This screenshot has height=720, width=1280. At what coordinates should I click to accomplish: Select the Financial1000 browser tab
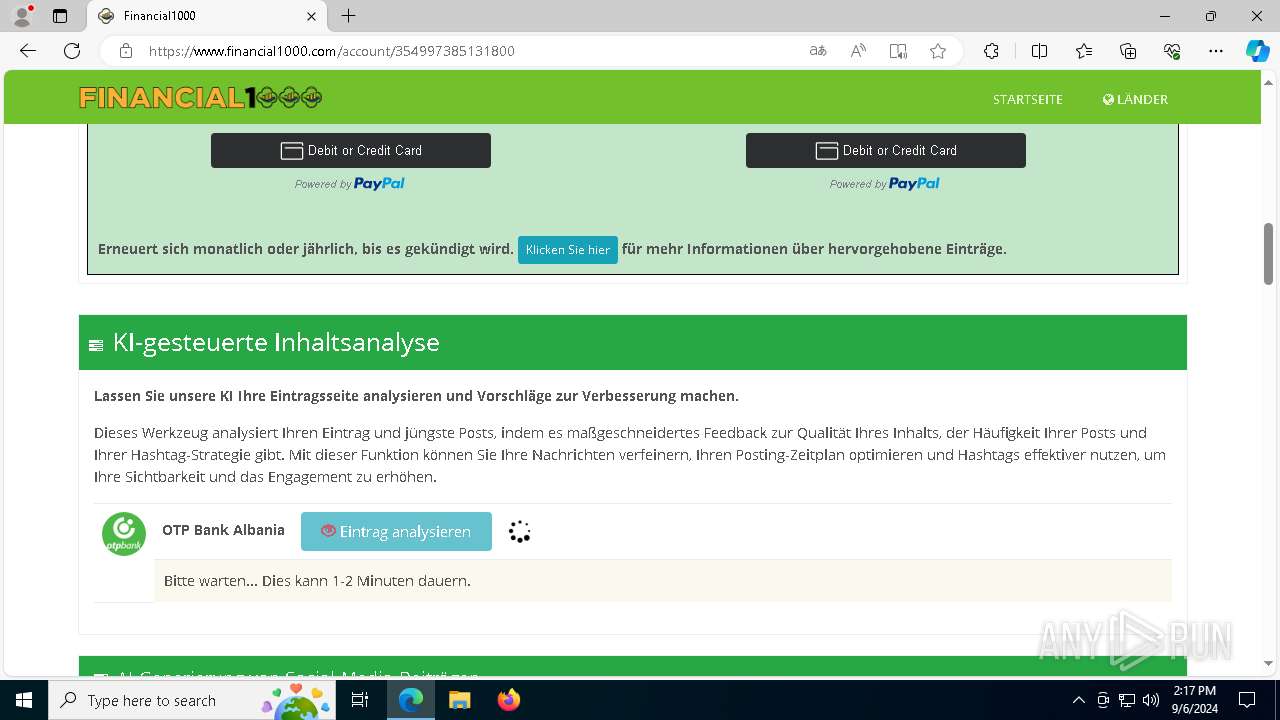pos(207,16)
